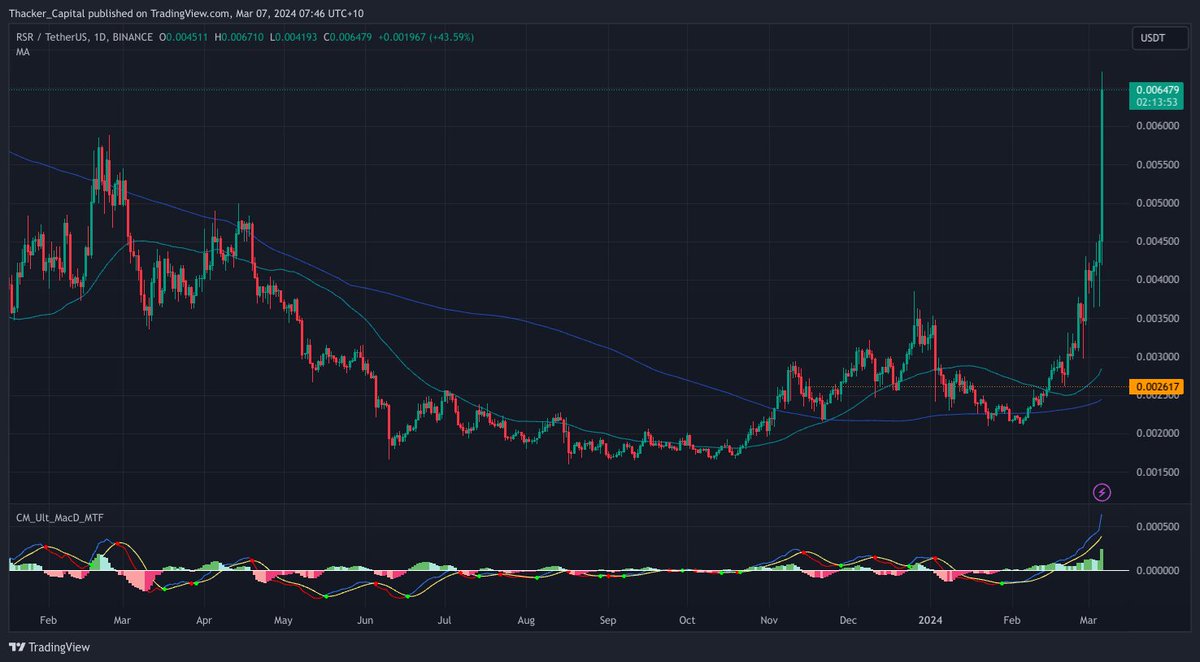Click the countdown timer under the price label
This screenshot has height=662, width=1200.
pyautogui.click(x=1155, y=100)
